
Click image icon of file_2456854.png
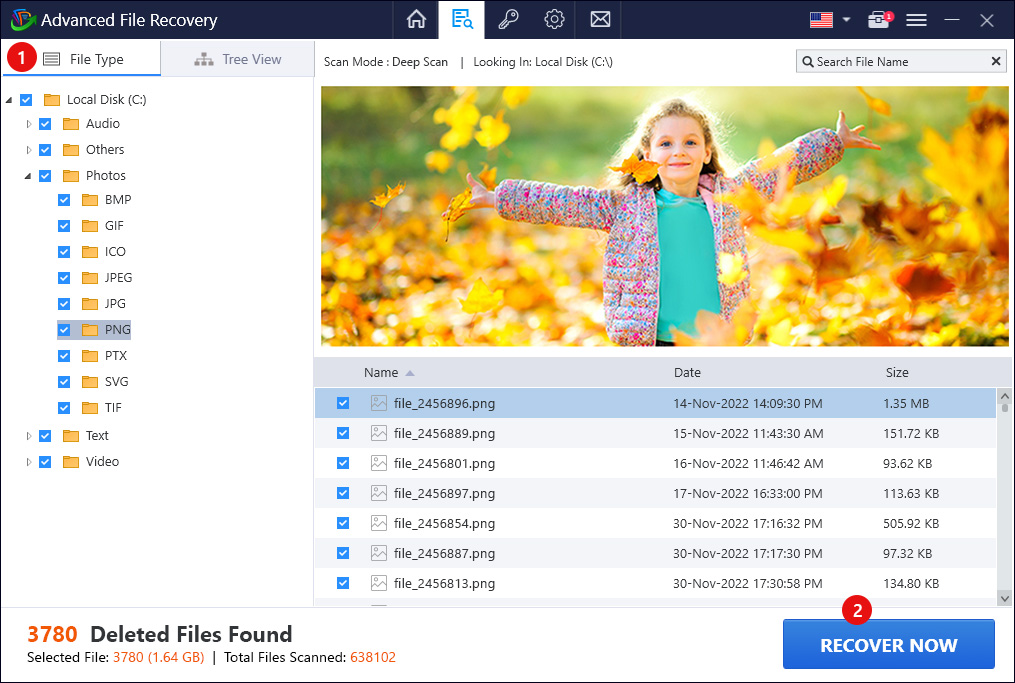[x=379, y=523]
